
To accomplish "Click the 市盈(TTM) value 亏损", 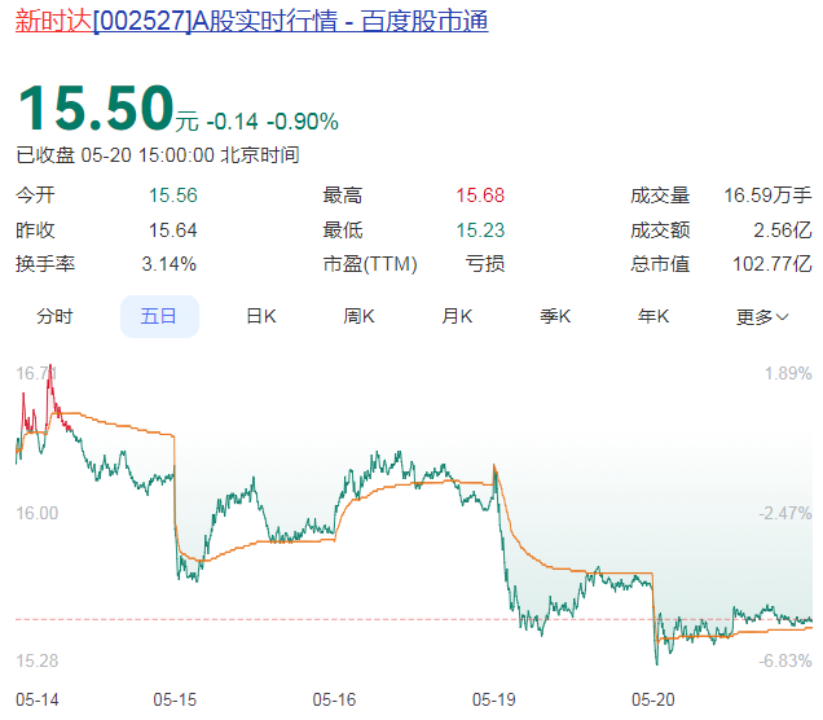I will (x=485, y=263).
